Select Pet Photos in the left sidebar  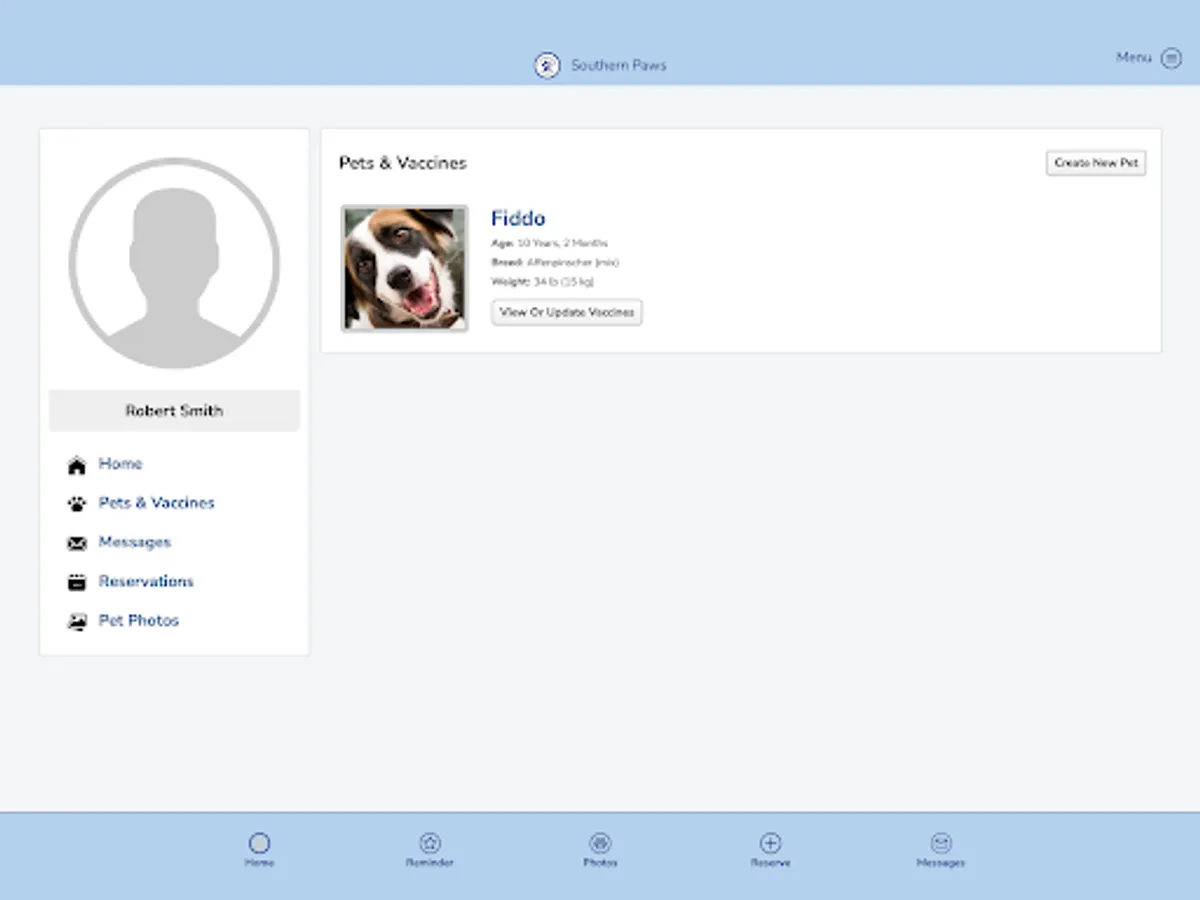[x=138, y=620]
